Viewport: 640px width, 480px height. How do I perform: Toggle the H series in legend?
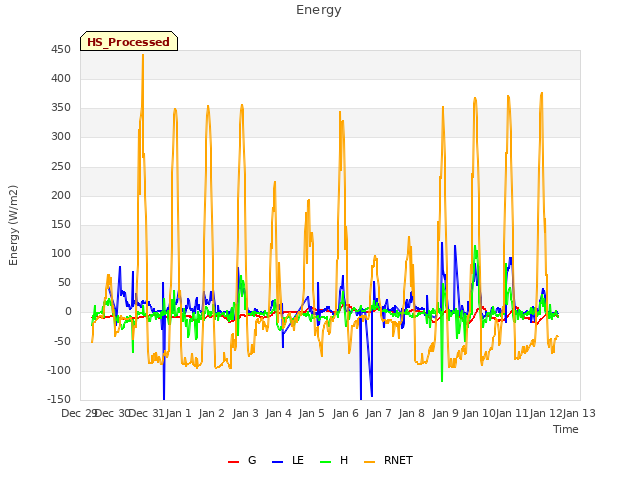click(x=334, y=460)
